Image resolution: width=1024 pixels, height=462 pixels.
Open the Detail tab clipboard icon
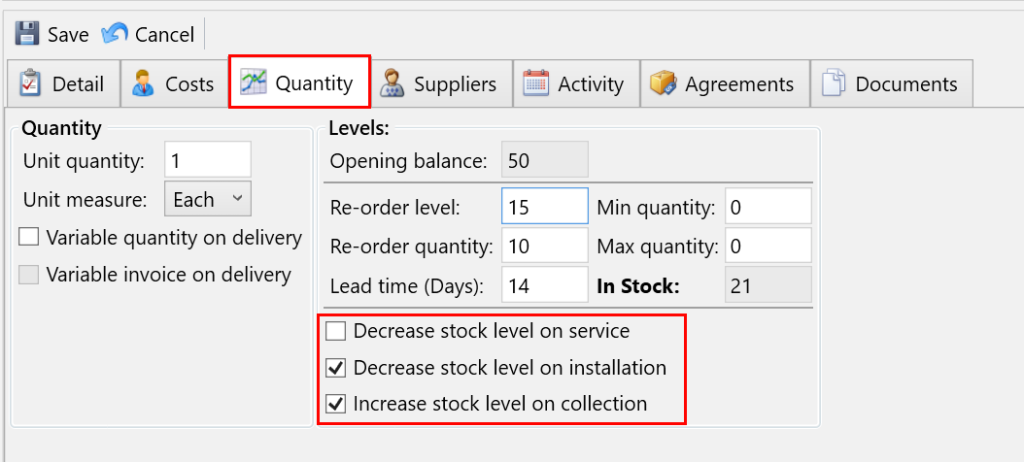coord(31,84)
